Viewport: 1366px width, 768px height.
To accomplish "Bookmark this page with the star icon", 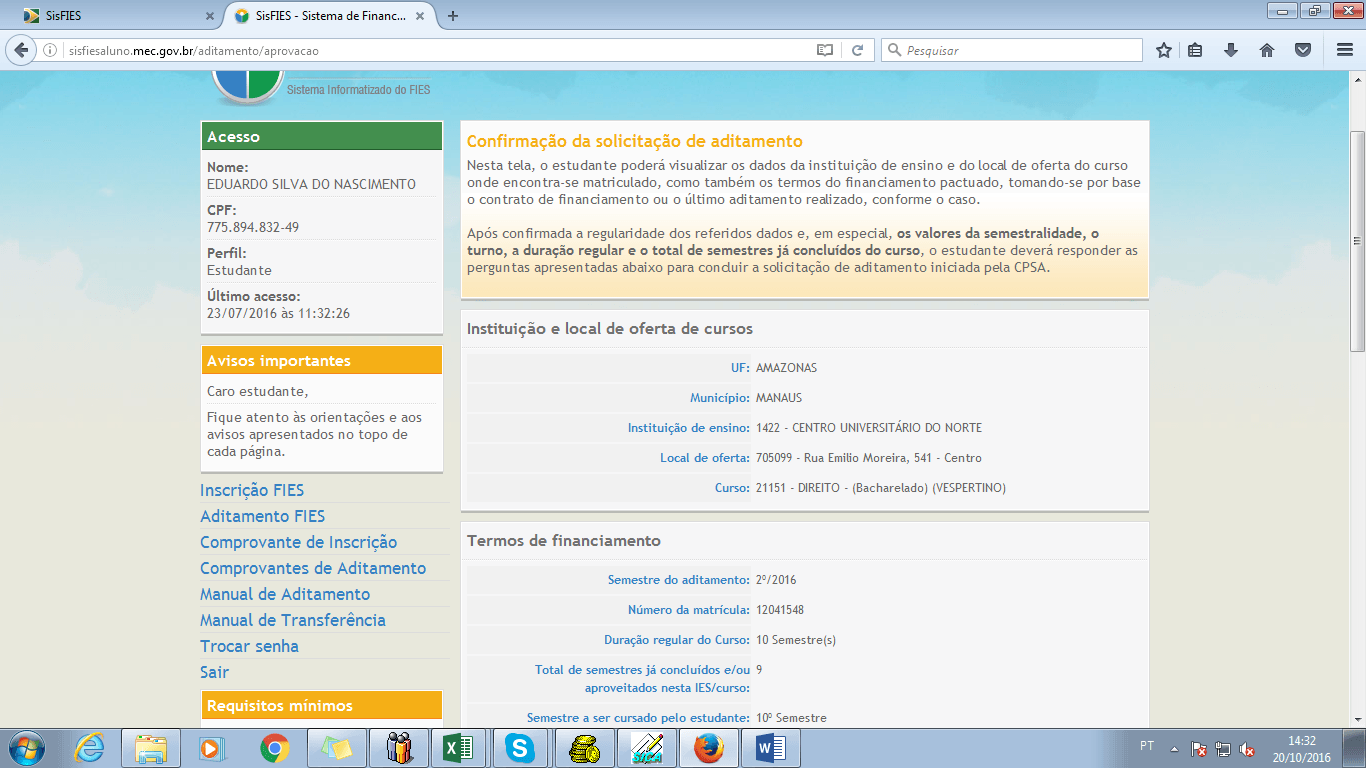I will tap(1163, 50).
